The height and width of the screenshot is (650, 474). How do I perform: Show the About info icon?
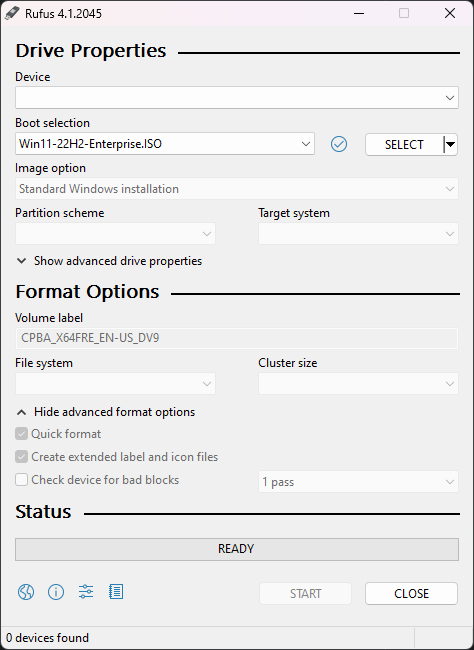56,592
